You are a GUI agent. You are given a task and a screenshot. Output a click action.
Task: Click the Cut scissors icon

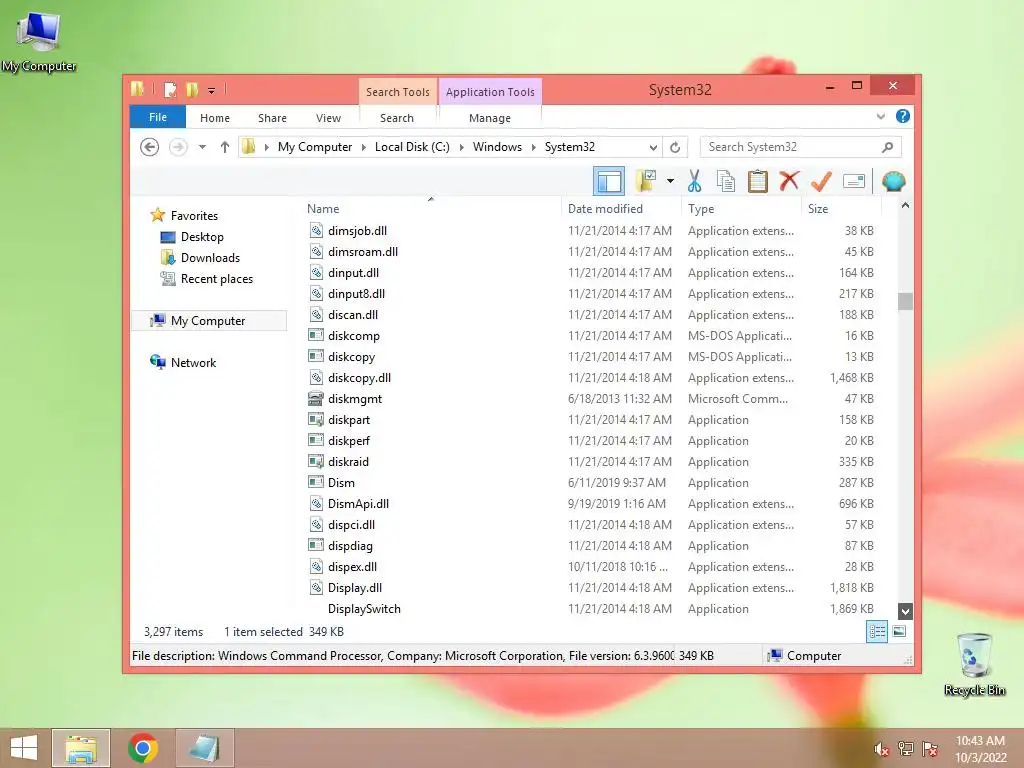point(694,182)
